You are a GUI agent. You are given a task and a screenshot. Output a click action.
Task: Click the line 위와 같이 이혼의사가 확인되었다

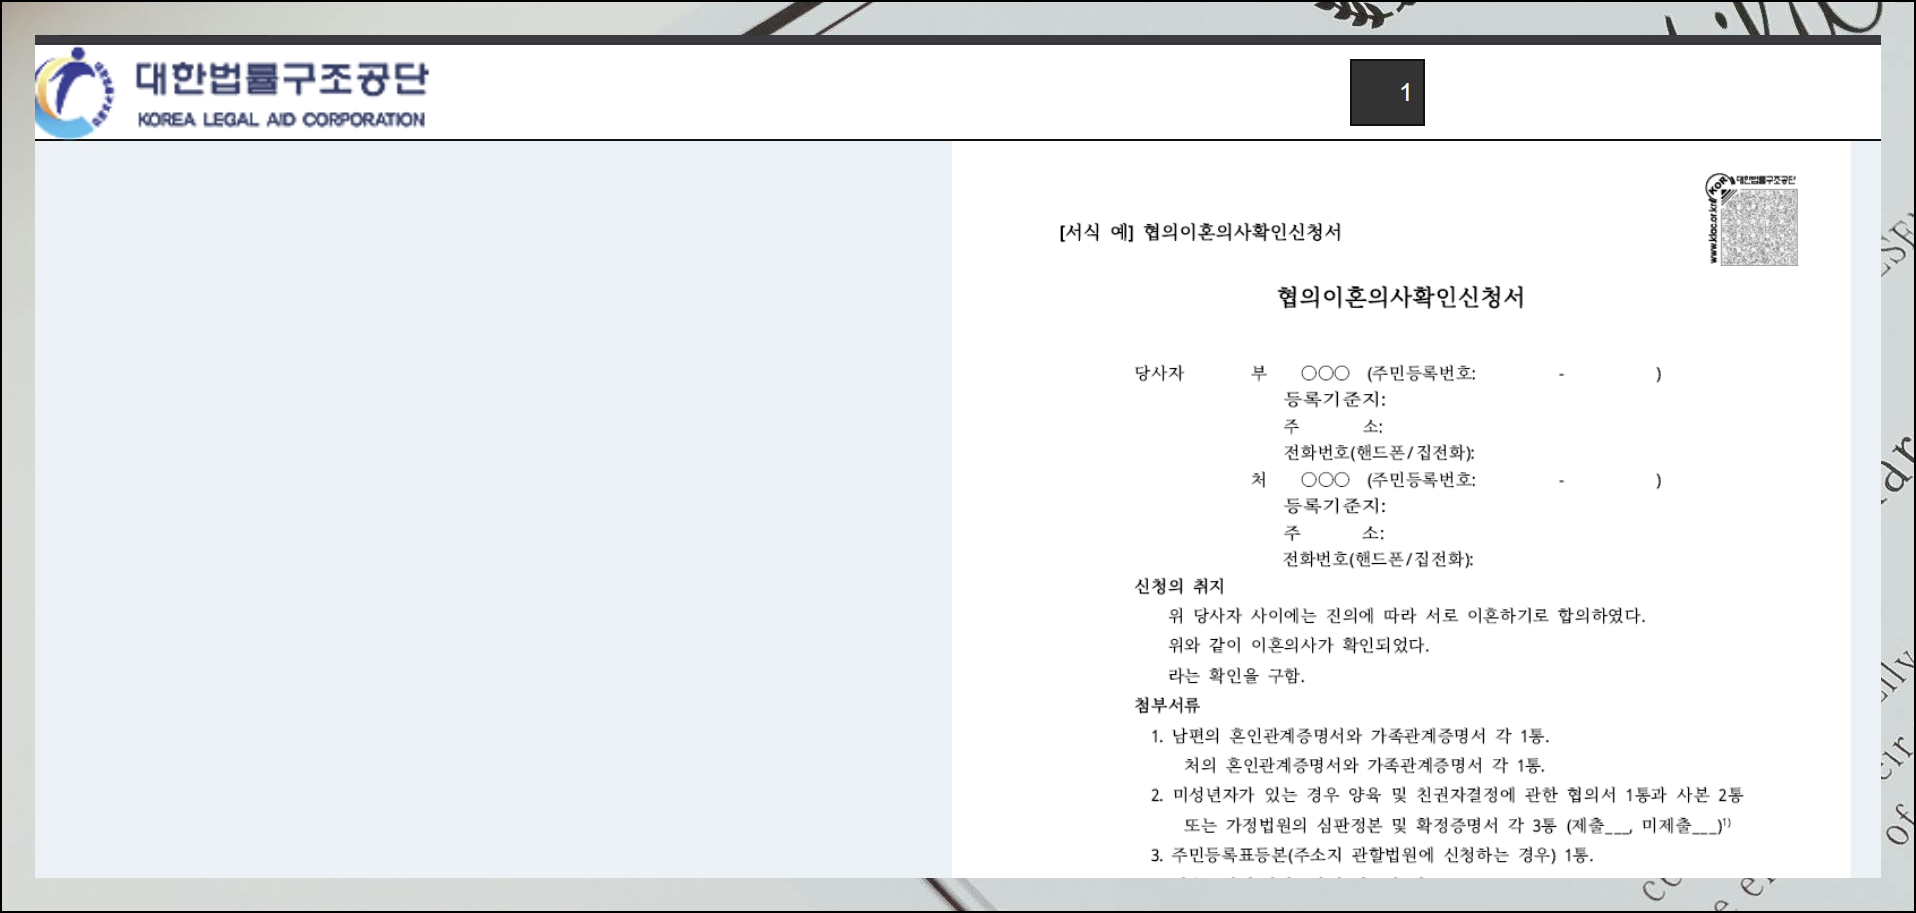(x=1299, y=645)
